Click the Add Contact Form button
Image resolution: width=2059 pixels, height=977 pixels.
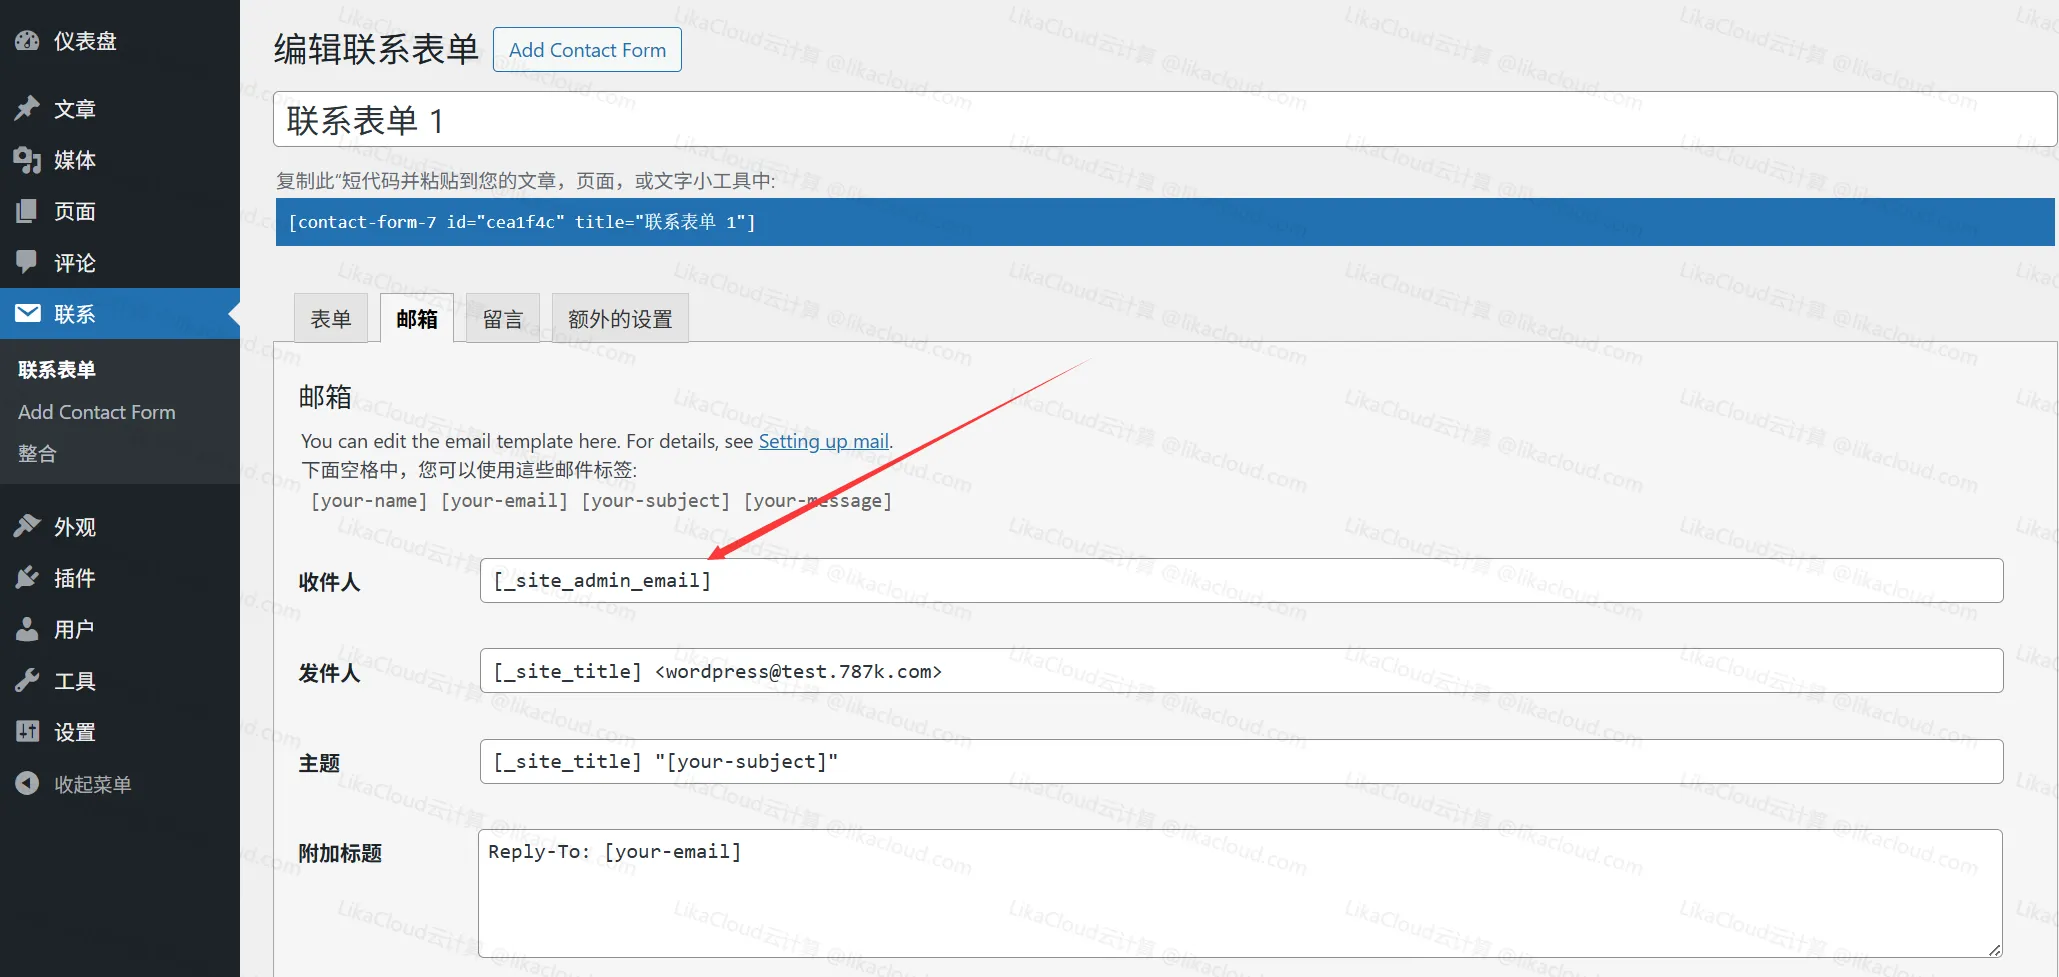point(587,49)
